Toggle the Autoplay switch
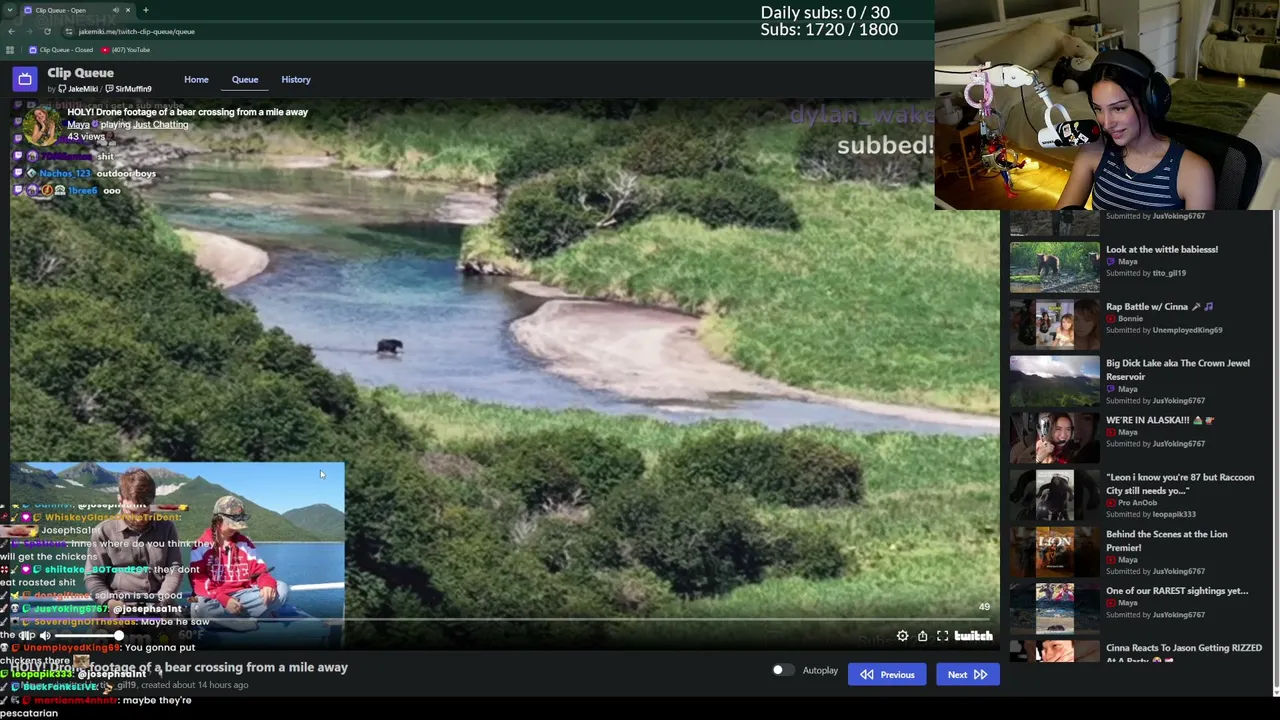 coord(782,670)
